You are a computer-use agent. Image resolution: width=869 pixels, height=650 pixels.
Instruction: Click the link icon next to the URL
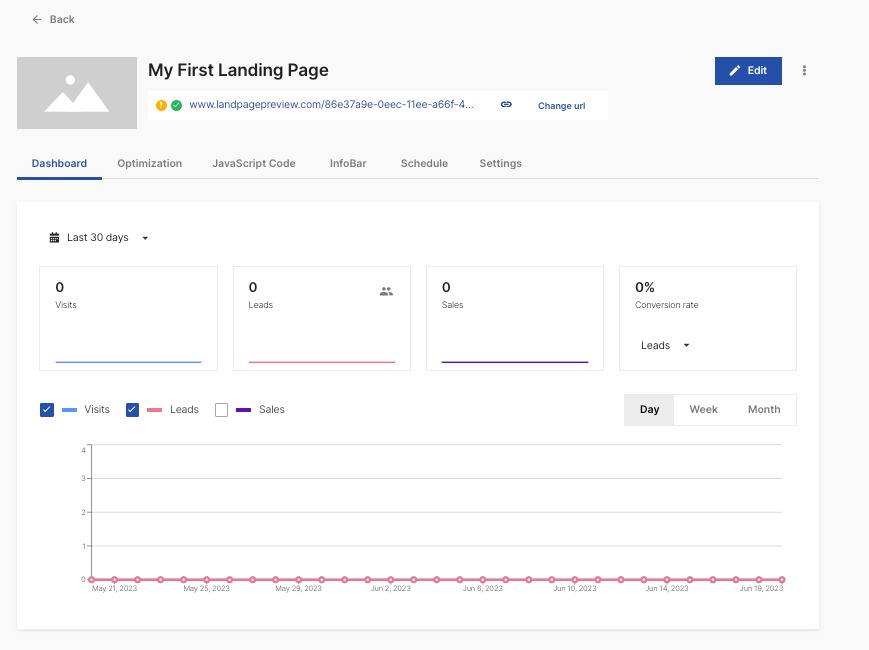506,104
